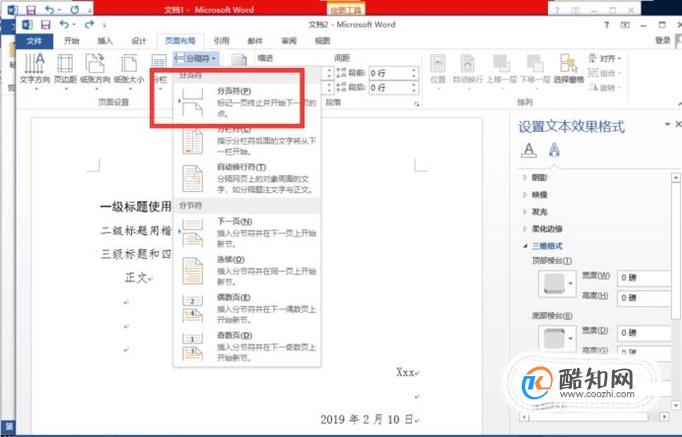Switch to the 设计 Design tab
The height and width of the screenshot is (437, 682).
click(x=139, y=41)
